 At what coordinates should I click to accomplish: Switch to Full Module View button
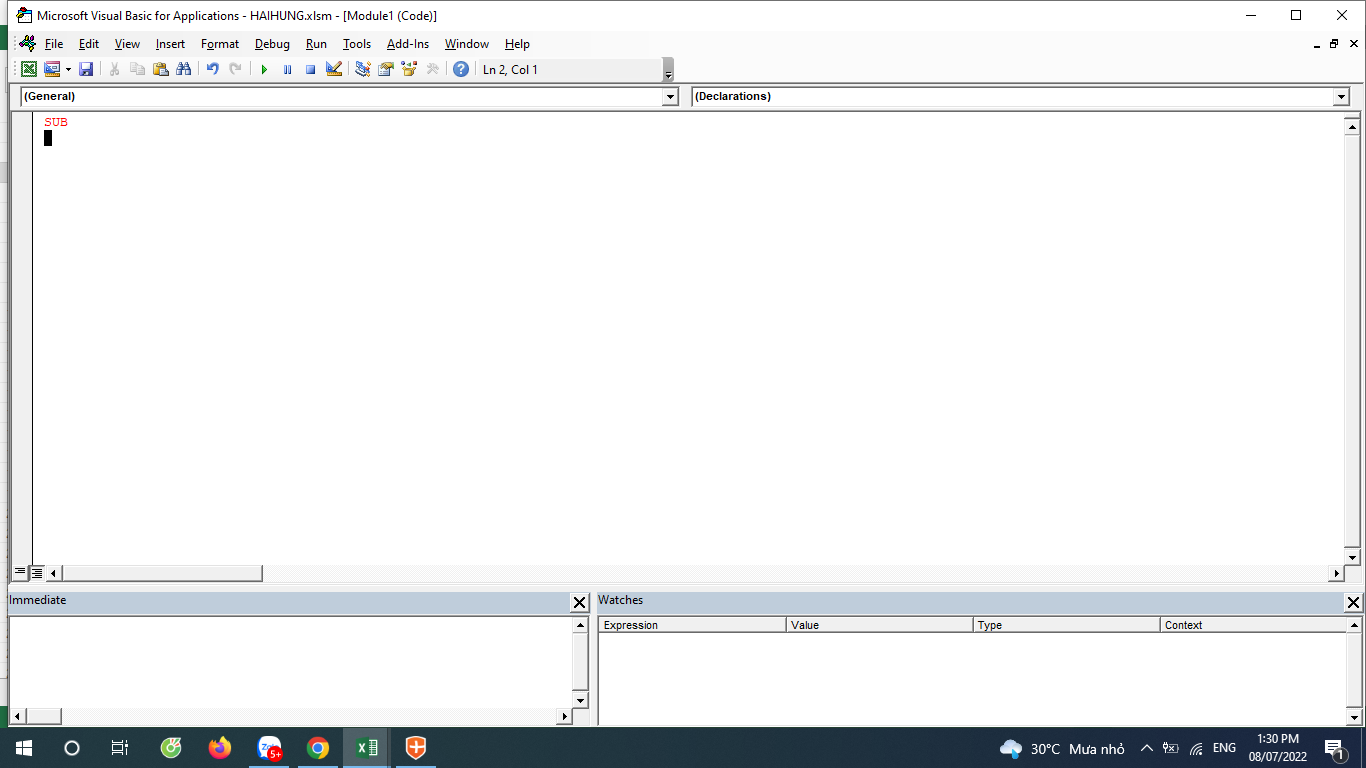pos(37,573)
